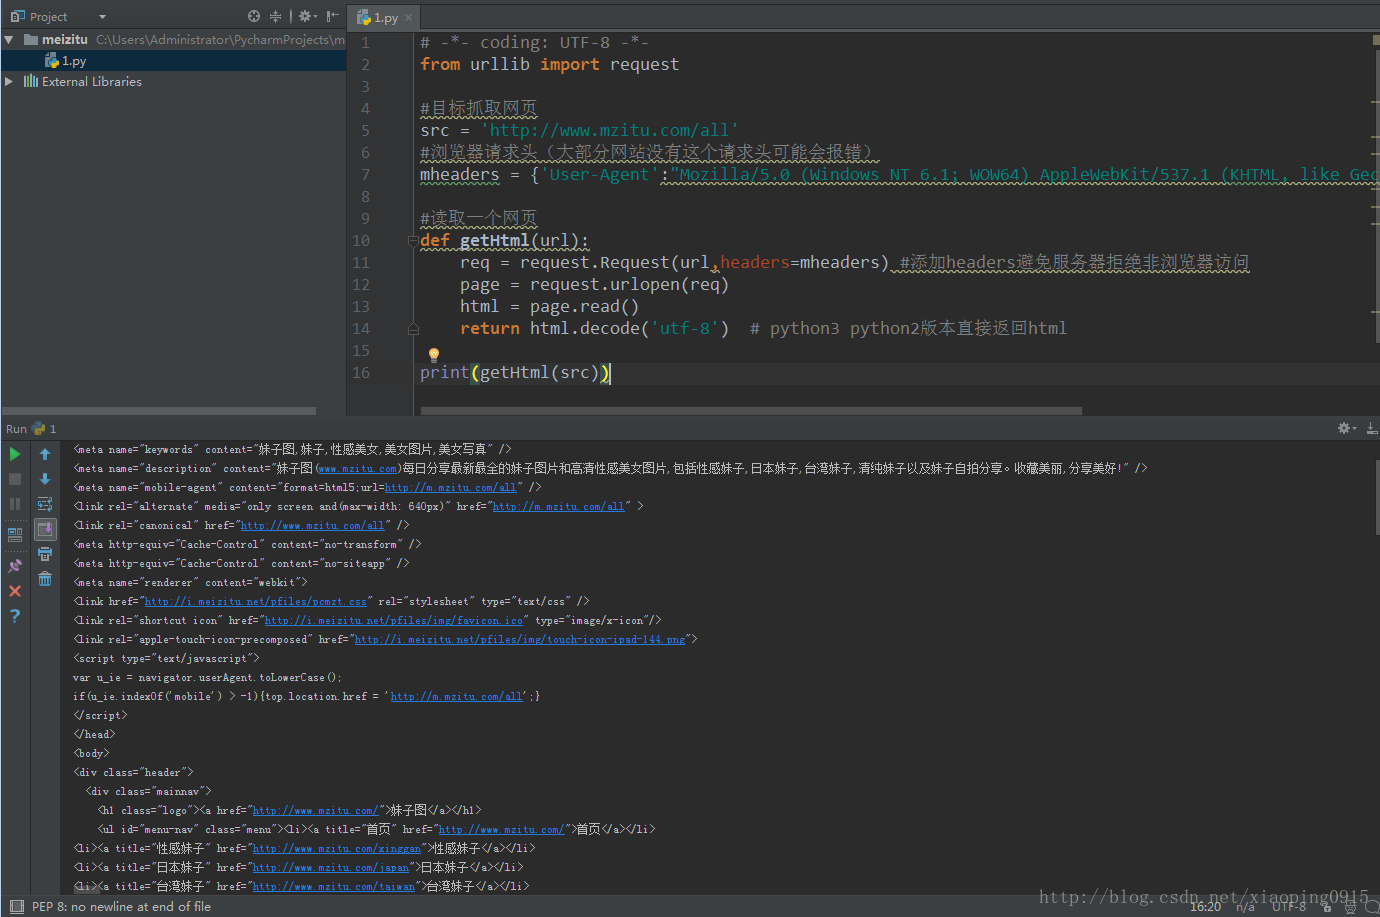This screenshot has width=1380, height=917.
Task: Open the canonical http://www.mzitu.com/all link
Action: tap(312, 525)
